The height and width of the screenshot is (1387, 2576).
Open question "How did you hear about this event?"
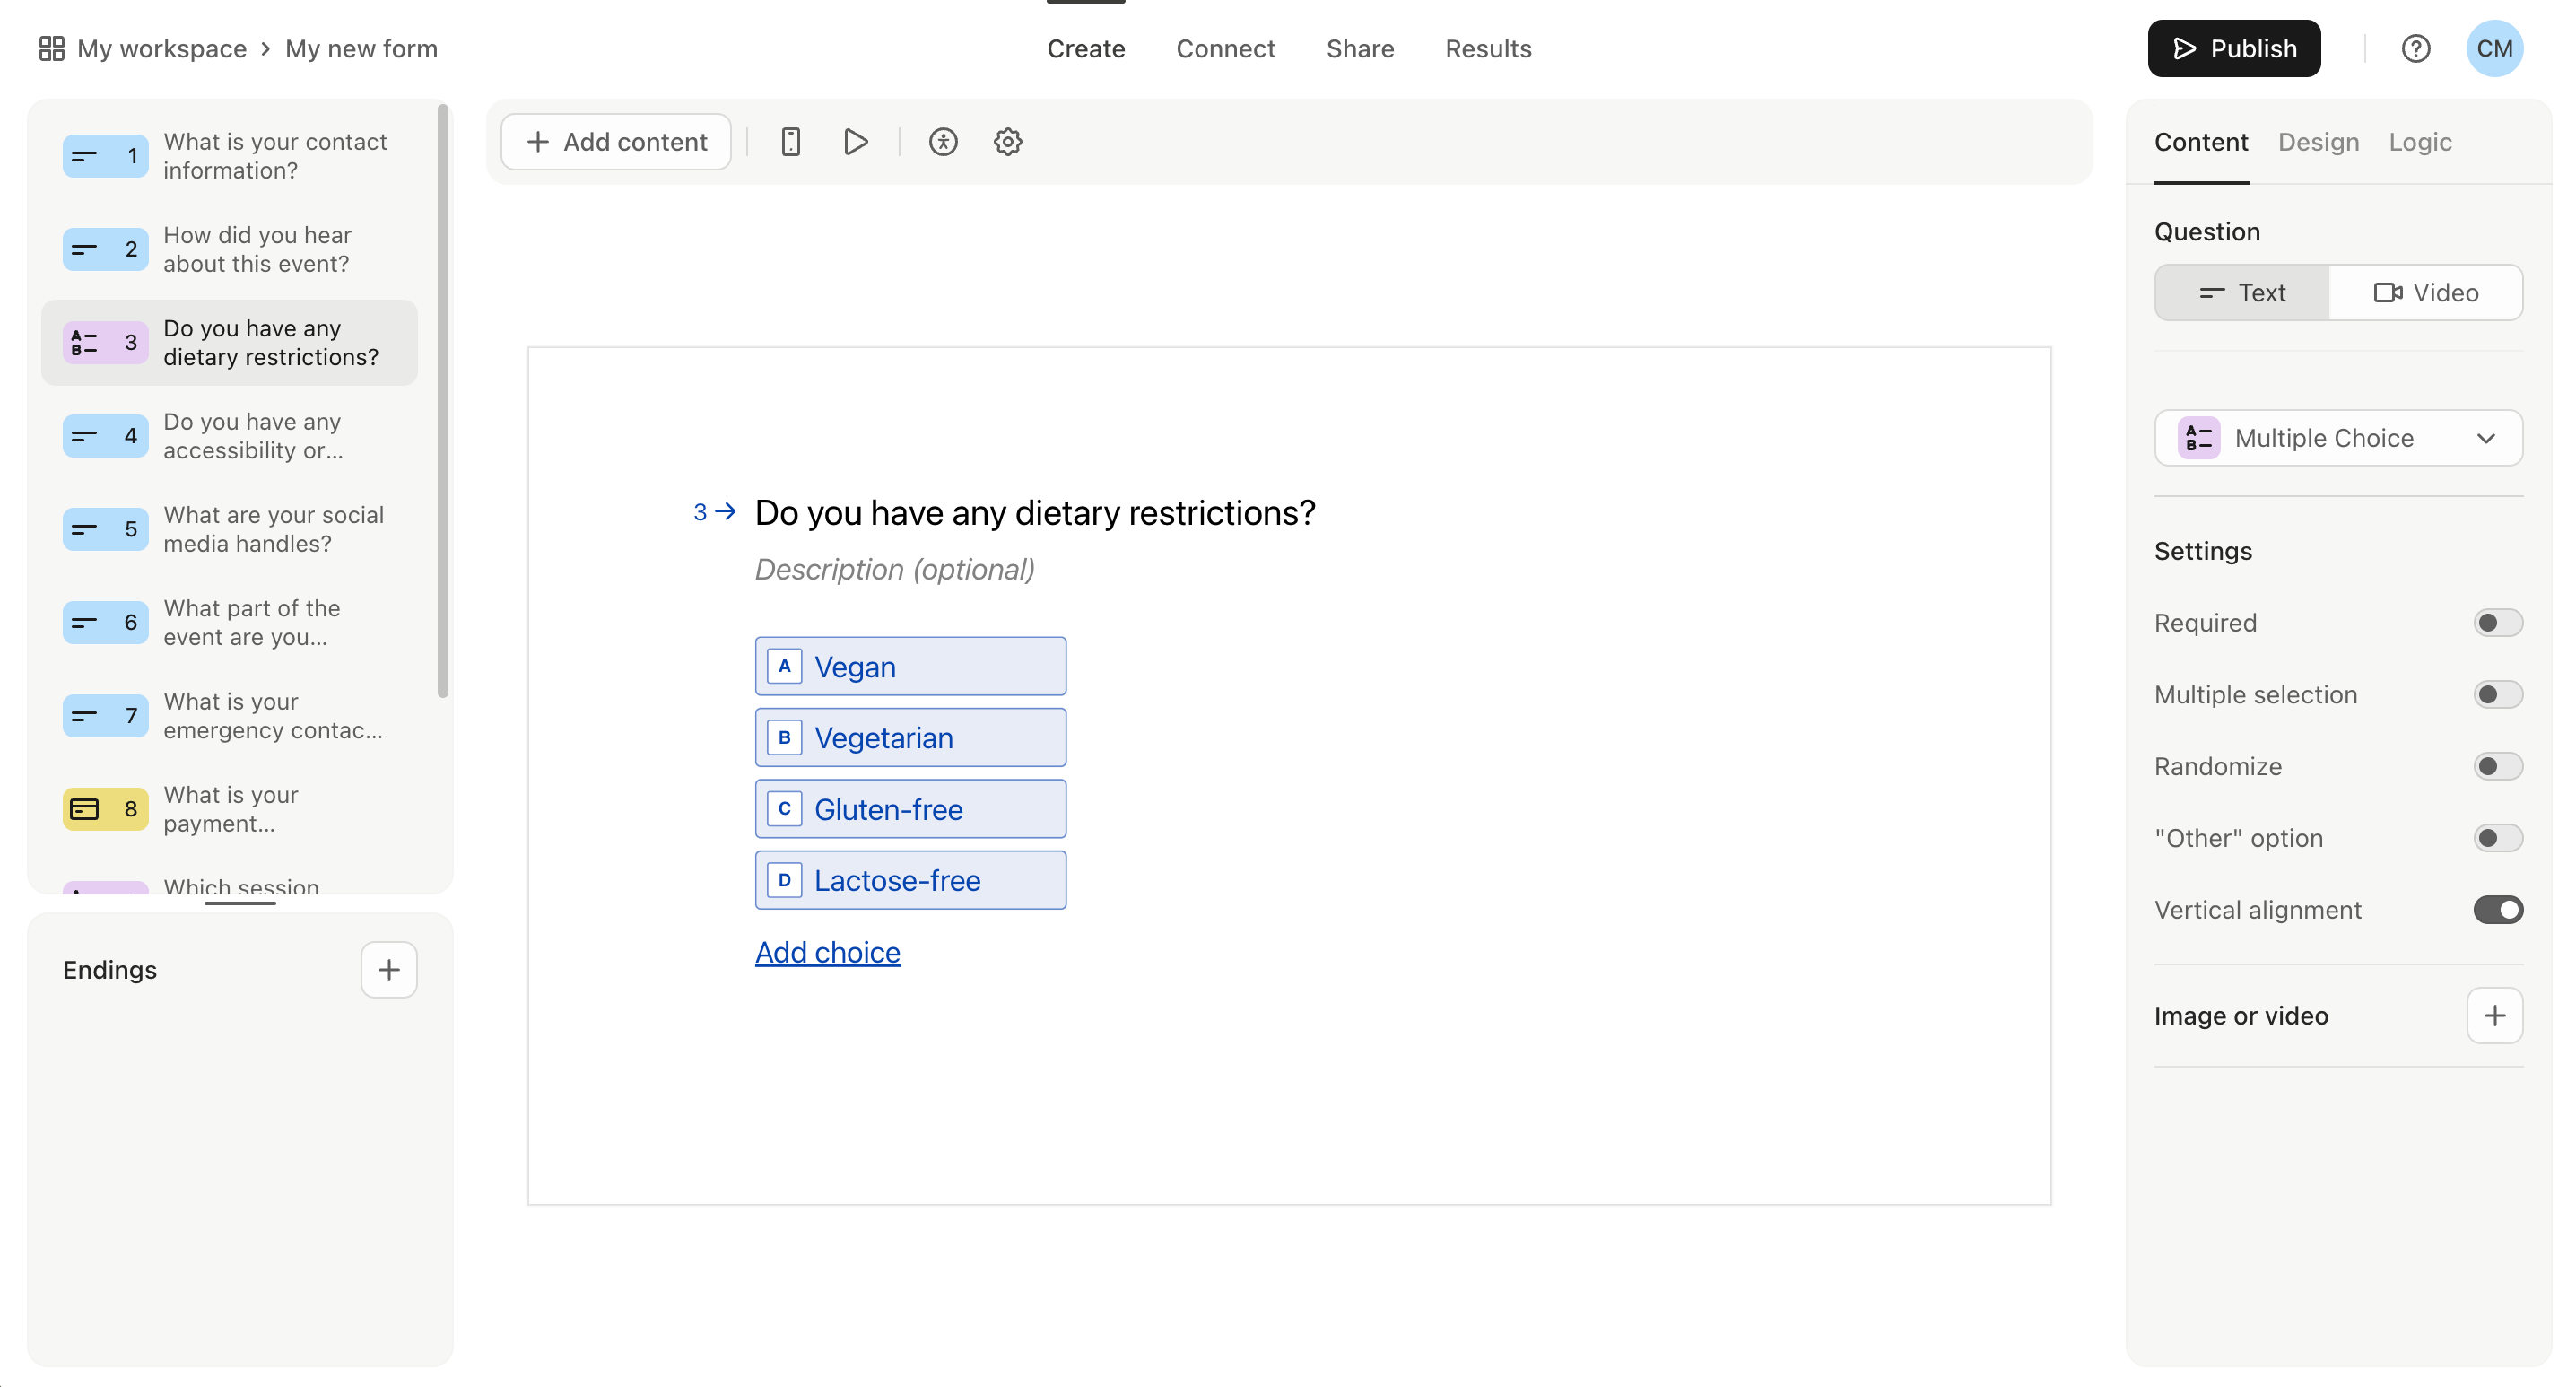(x=229, y=249)
